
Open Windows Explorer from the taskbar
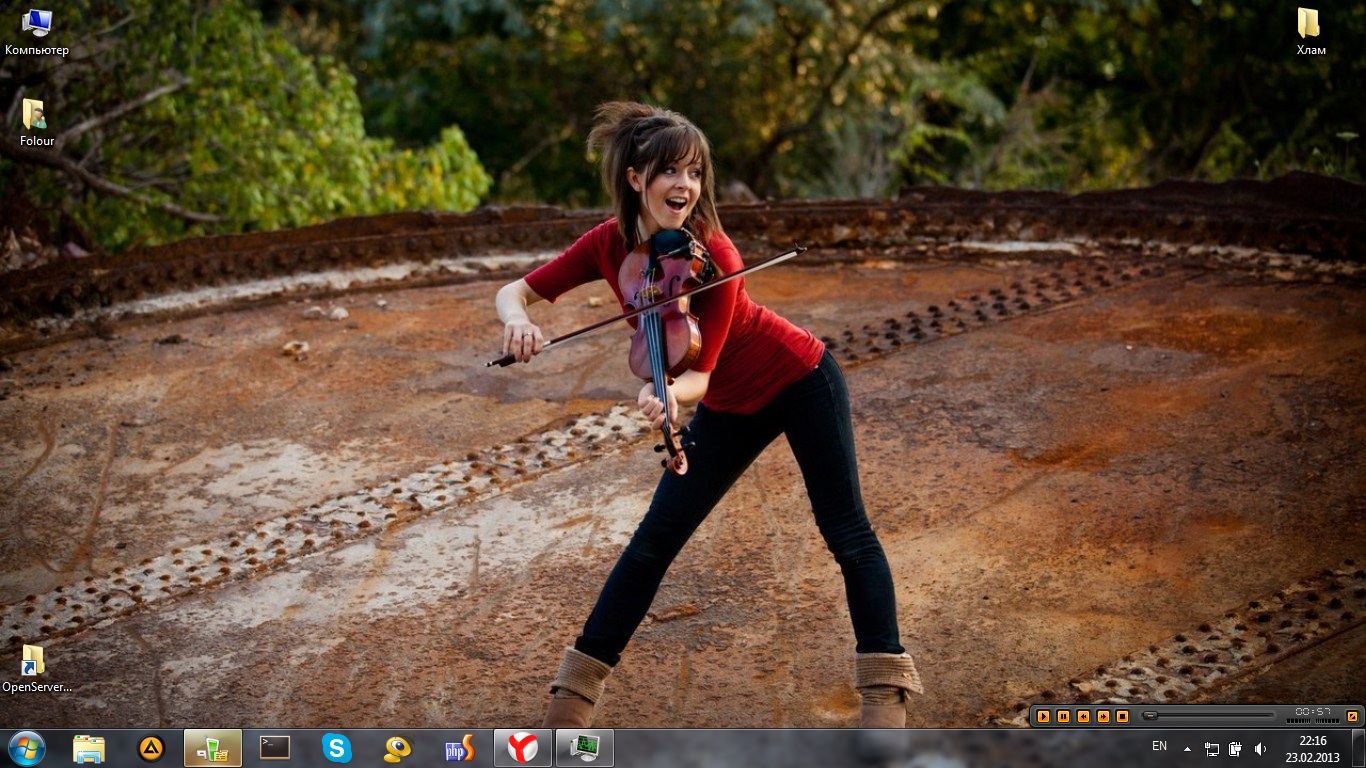pos(89,748)
